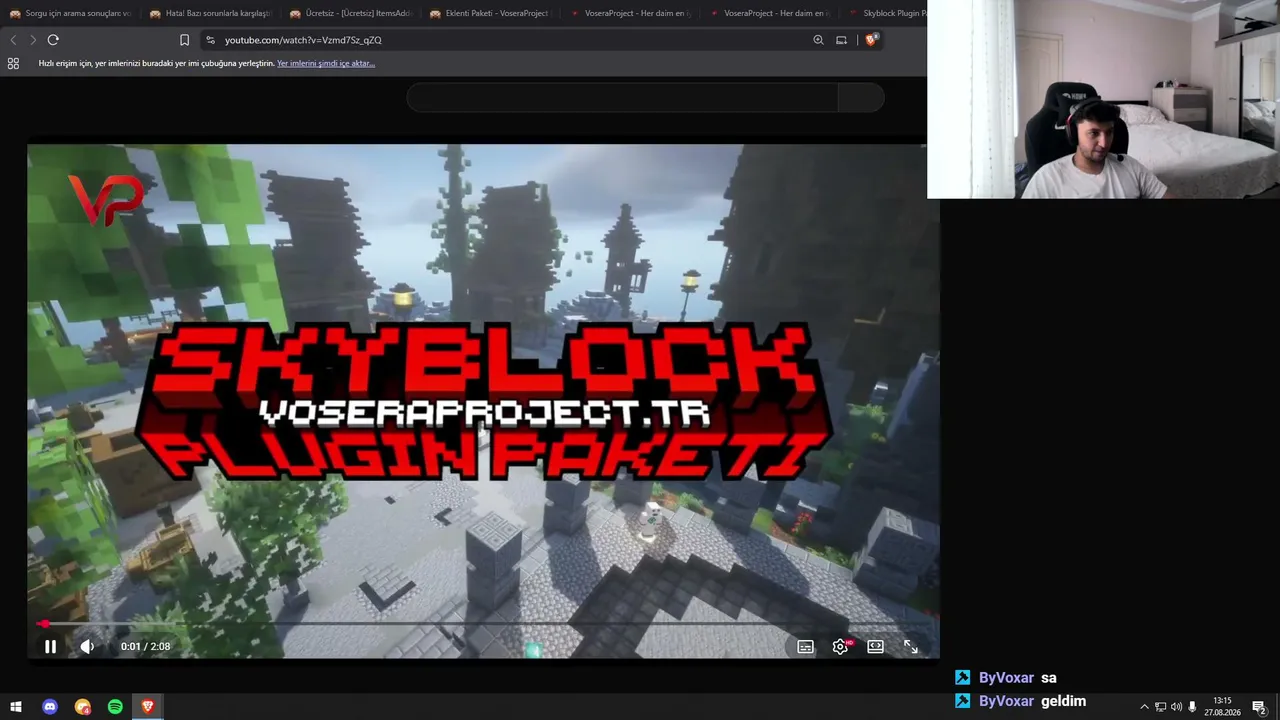Switch the player to theater mode
Image resolution: width=1280 pixels, height=720 pixels.
coord(875,646)
